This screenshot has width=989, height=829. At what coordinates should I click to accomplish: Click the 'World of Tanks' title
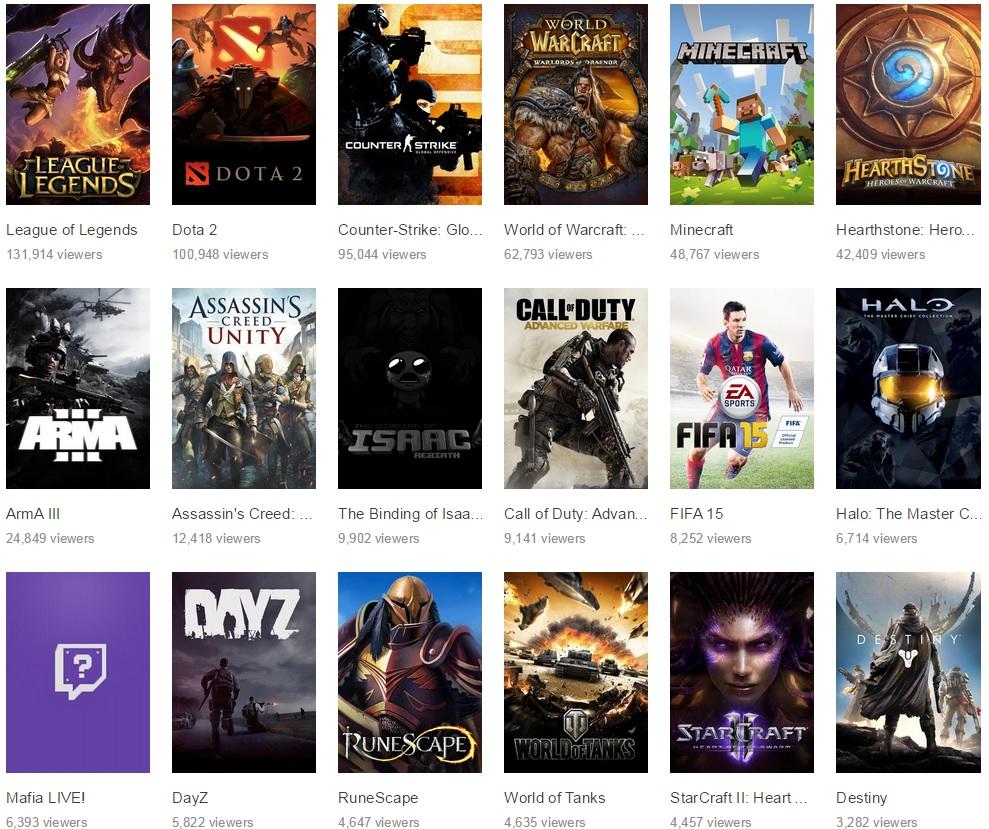point(554,798)
